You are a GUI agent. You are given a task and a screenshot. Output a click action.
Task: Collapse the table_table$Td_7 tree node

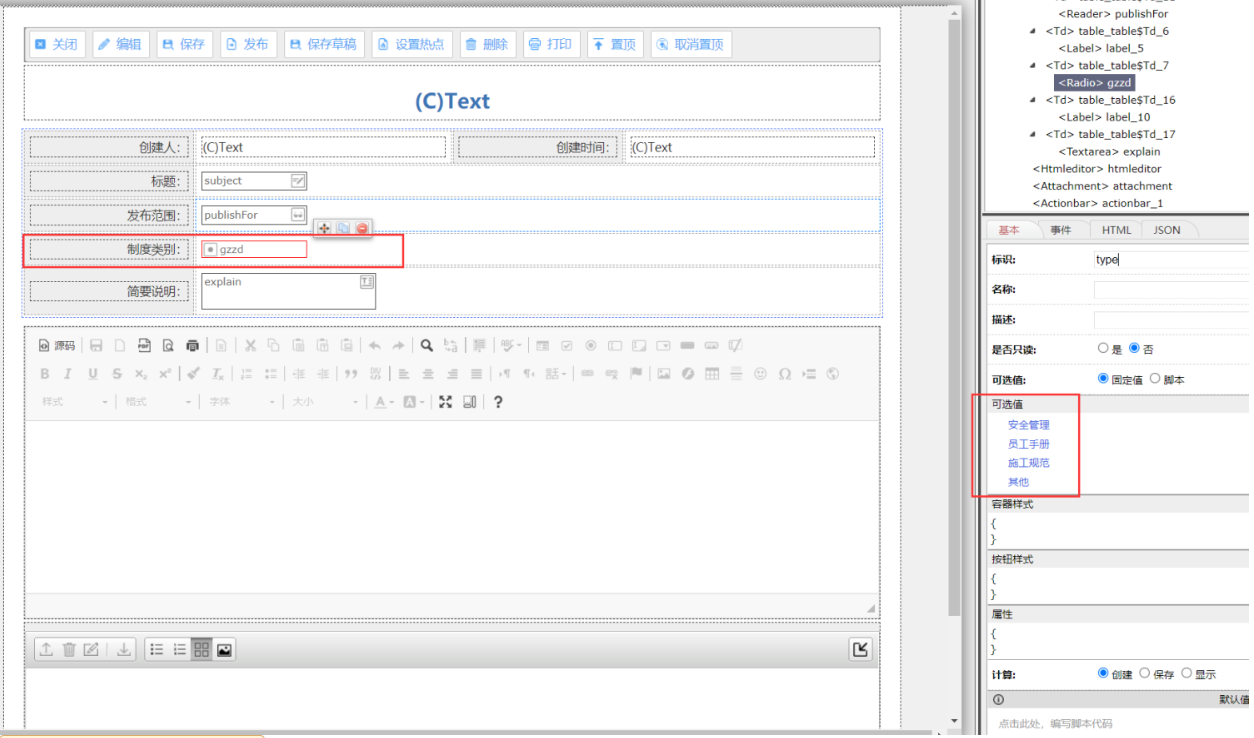pos(1033,66)
